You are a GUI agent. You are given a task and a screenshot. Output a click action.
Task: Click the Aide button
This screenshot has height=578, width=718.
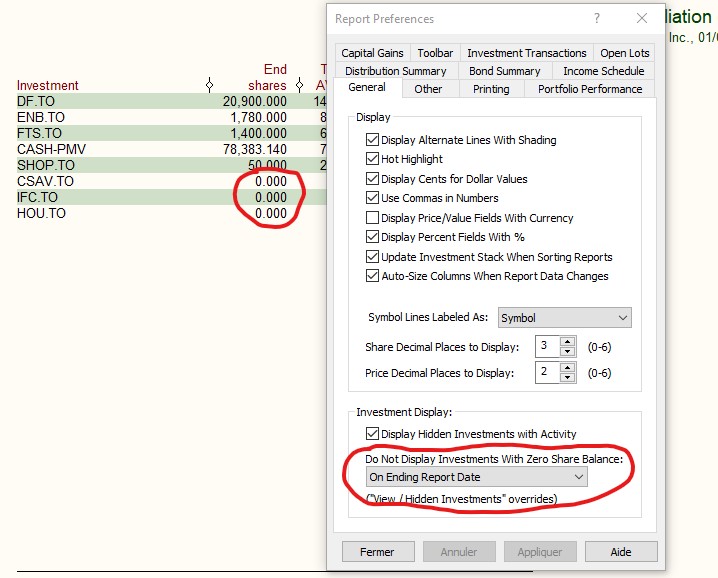tap(621, 552)
